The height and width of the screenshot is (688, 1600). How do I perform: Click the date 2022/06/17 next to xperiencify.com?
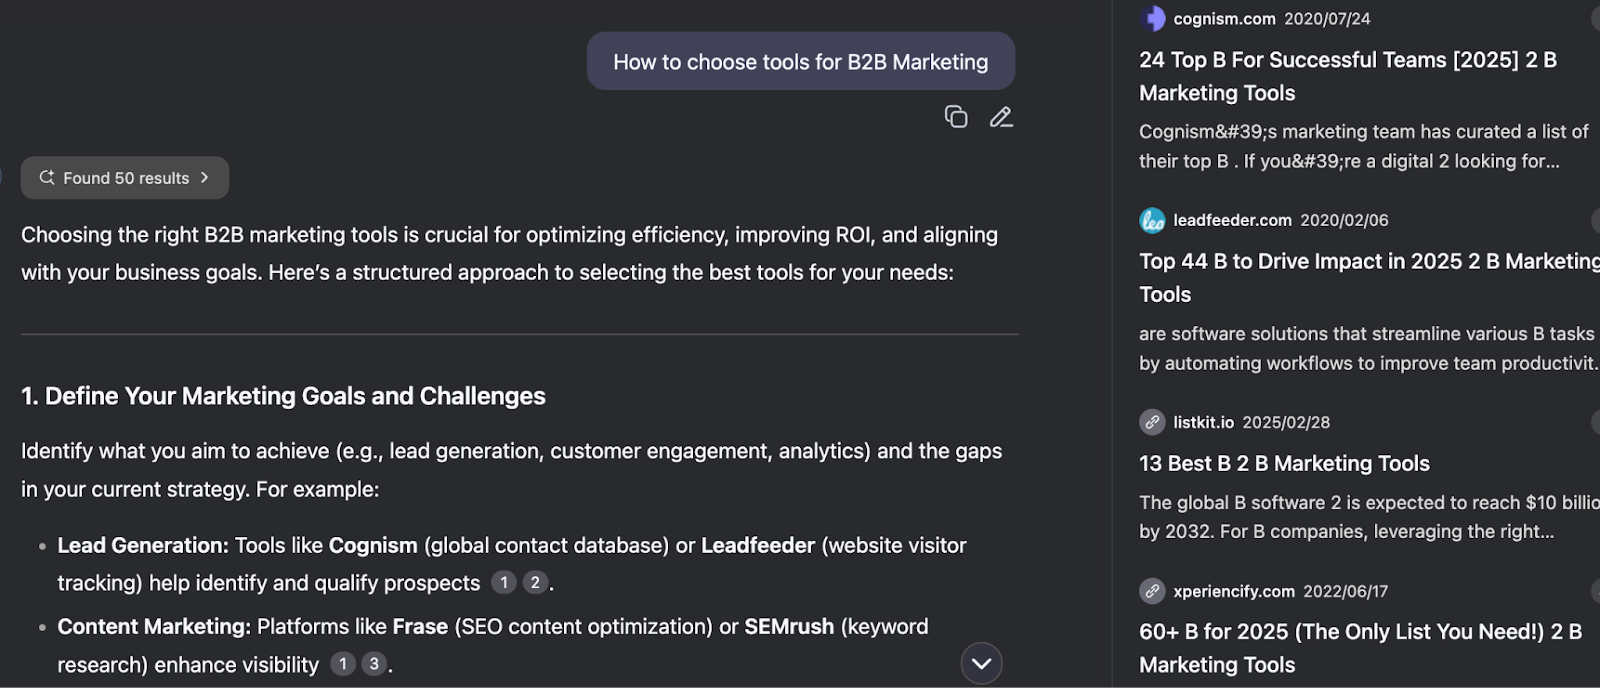click(1346, 591)
